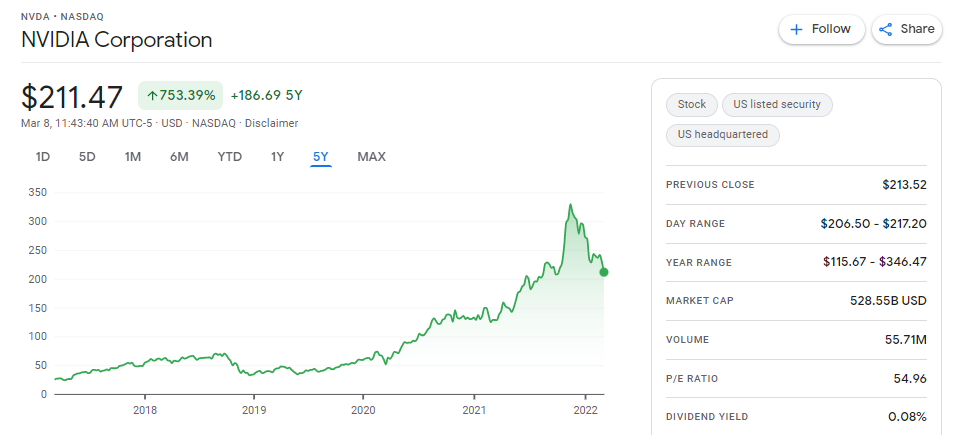
Task: Click the $115.67 - $346.47 year range value
Action: (875, 262)
